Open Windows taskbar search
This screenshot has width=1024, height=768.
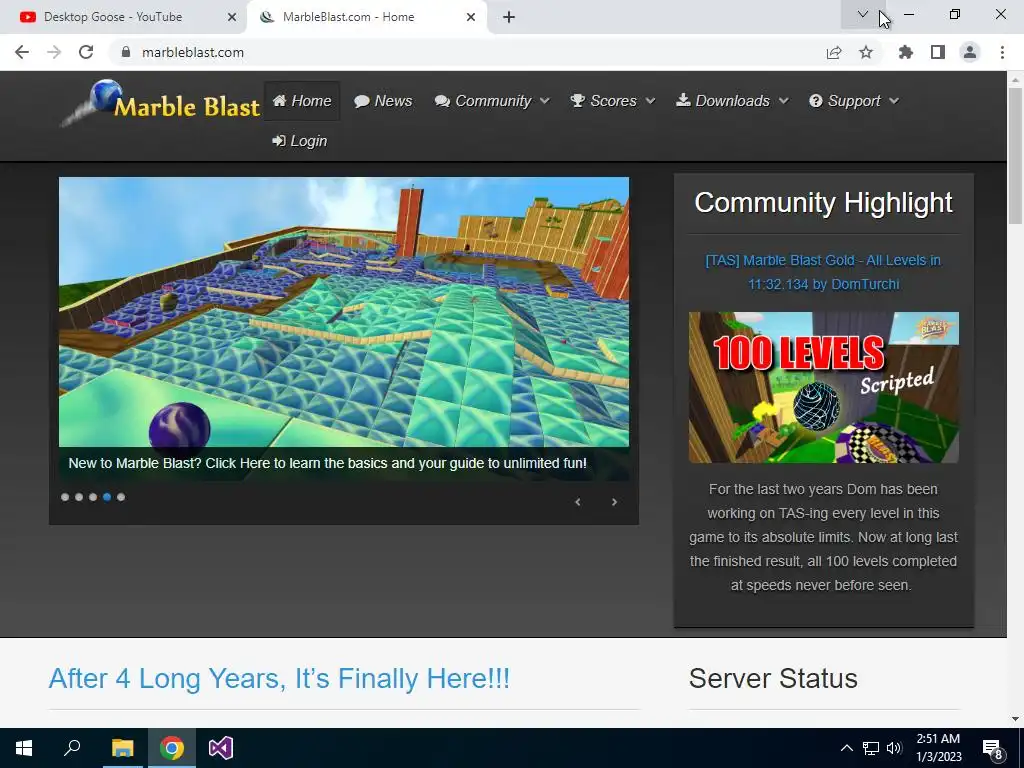point(72,748)
